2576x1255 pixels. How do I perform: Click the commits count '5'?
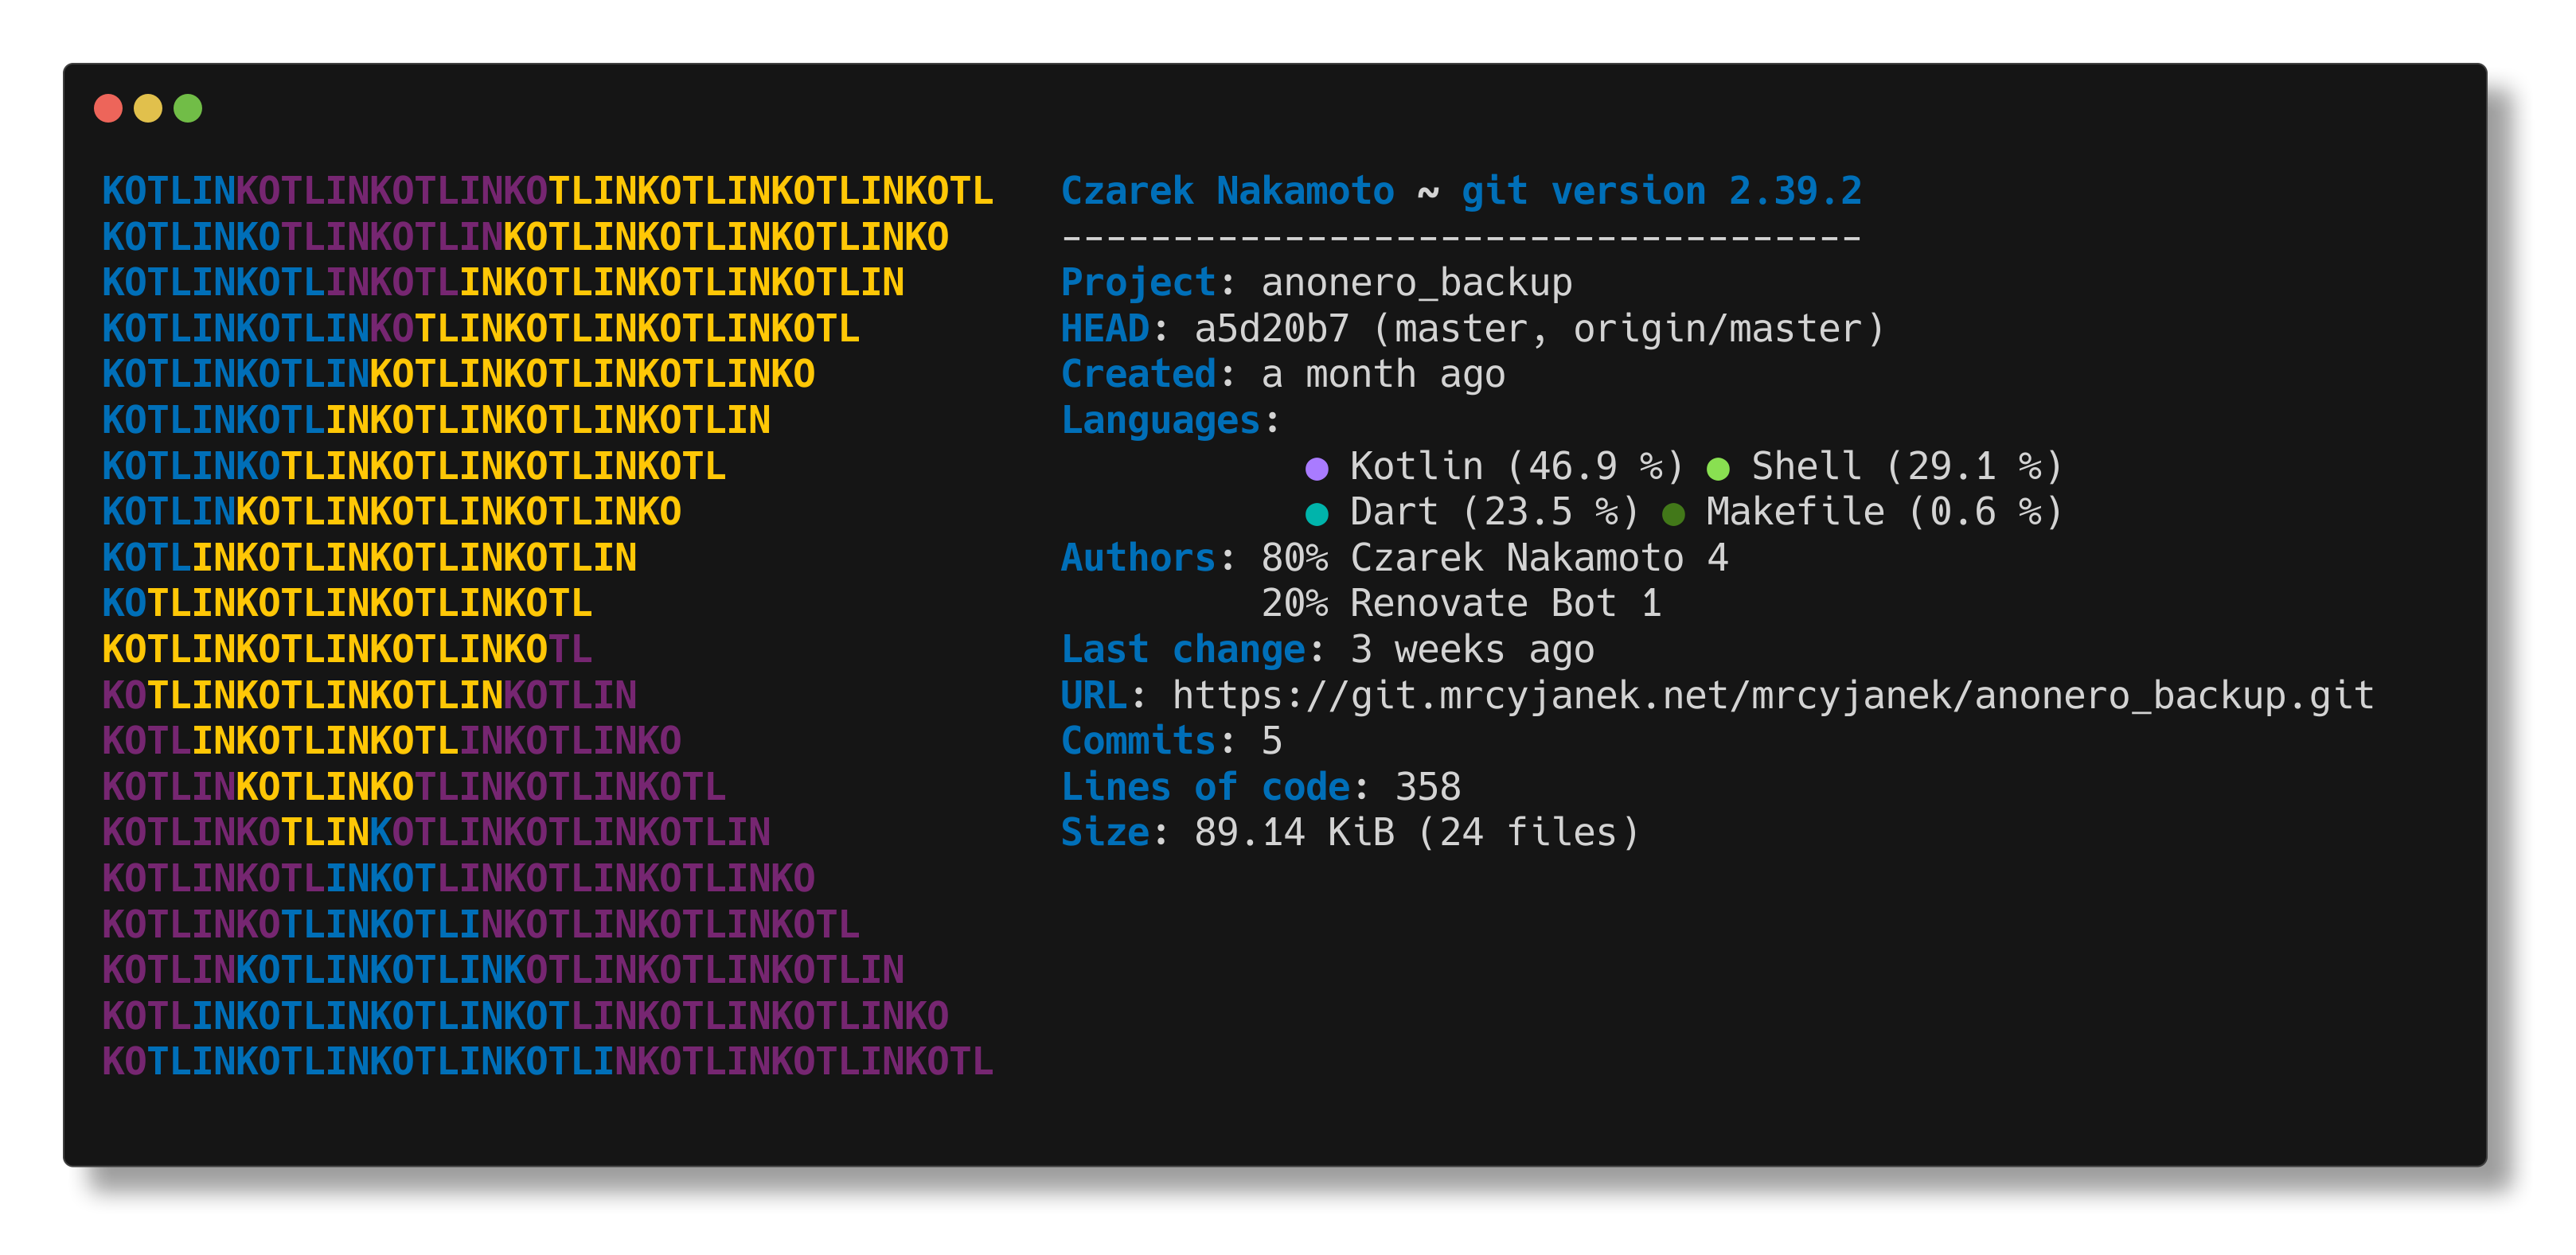[x=1272, y=741]
